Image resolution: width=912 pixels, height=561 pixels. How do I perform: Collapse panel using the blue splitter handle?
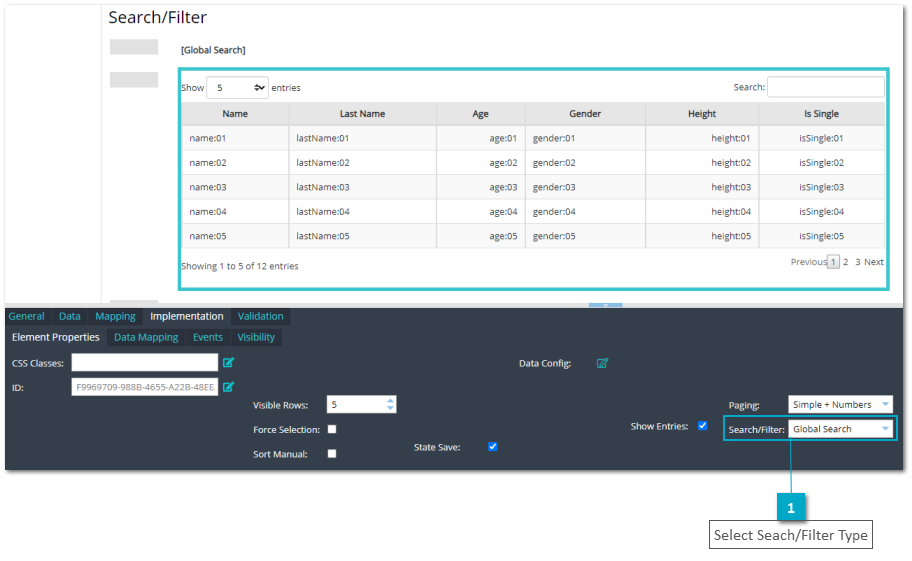click(x=605, y=305)
